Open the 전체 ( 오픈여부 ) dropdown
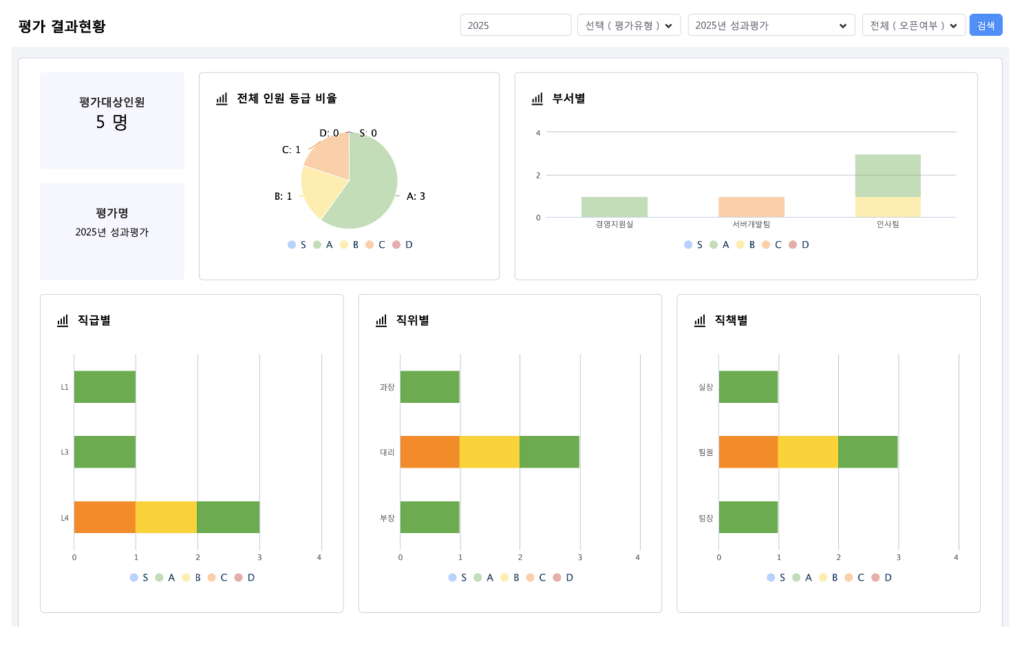The width and height of the screenshot is (1024, 646). [913, 25]
